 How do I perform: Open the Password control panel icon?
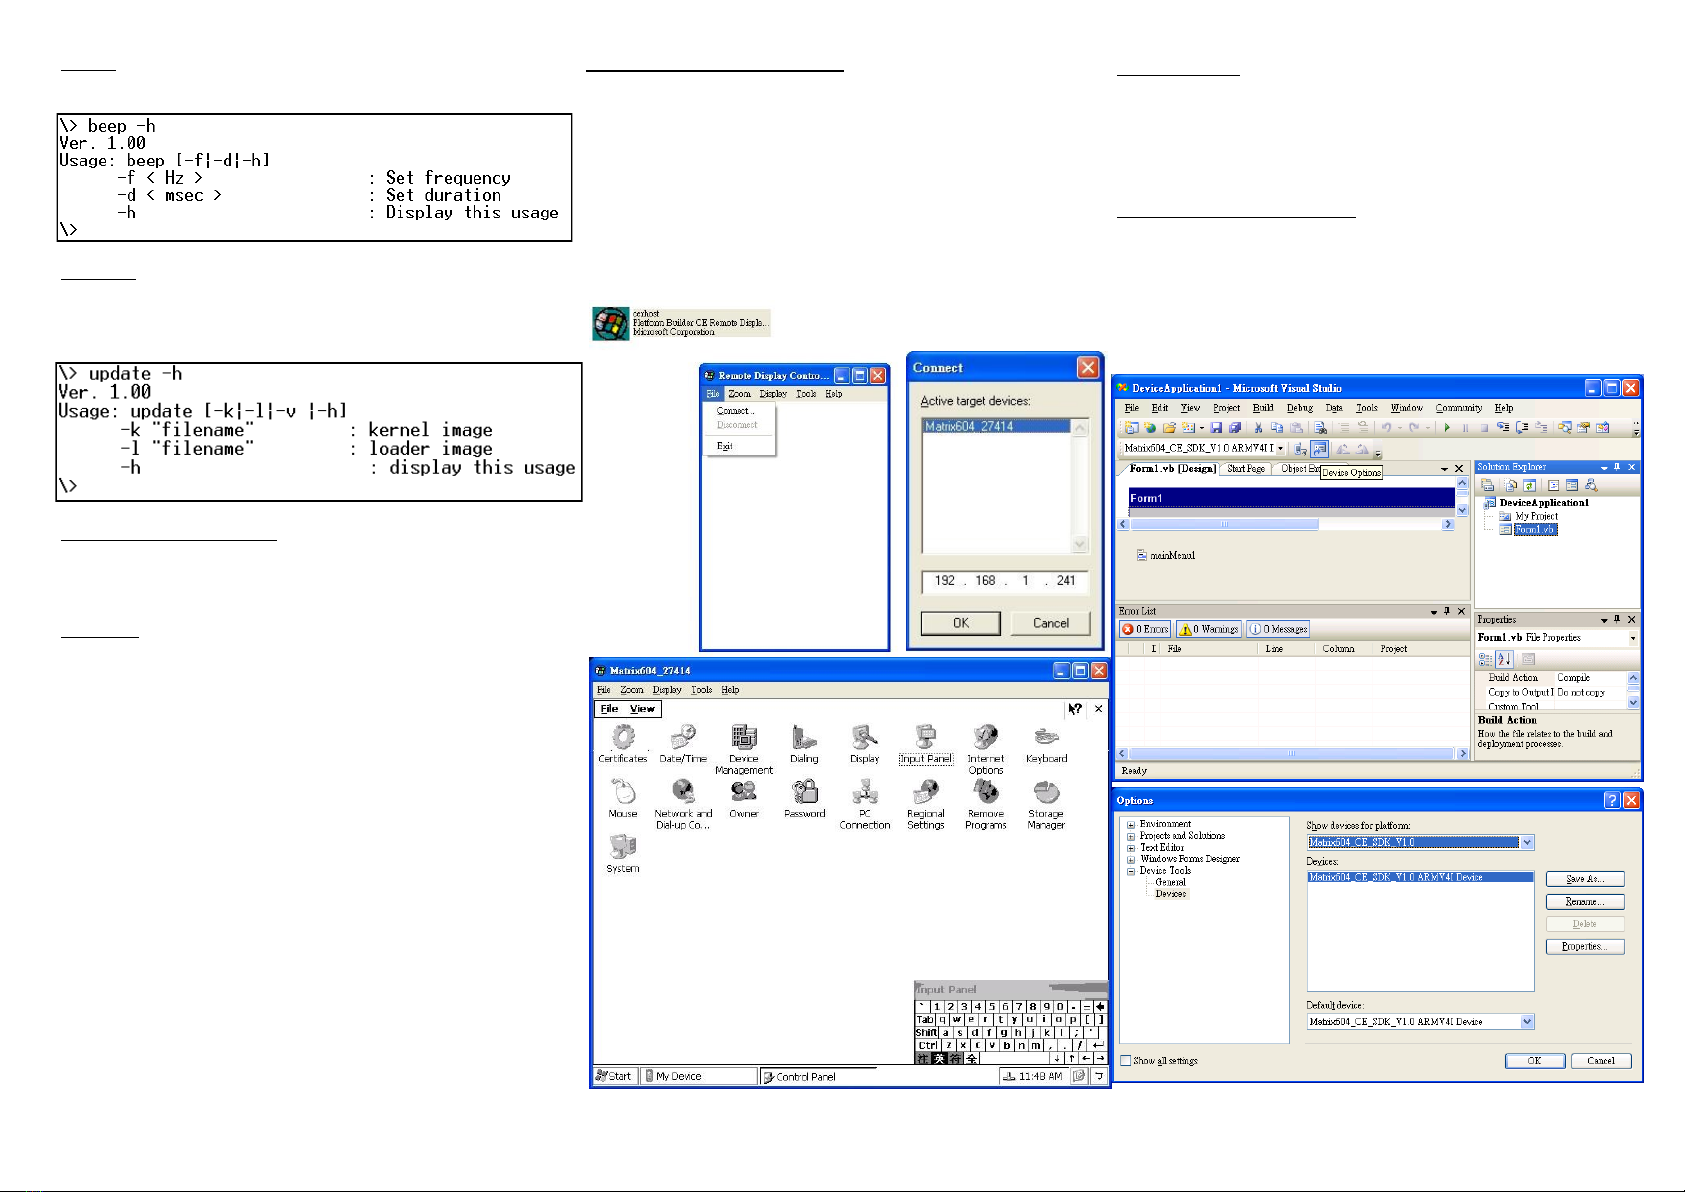pyautogui.click(x=804, y=798)
